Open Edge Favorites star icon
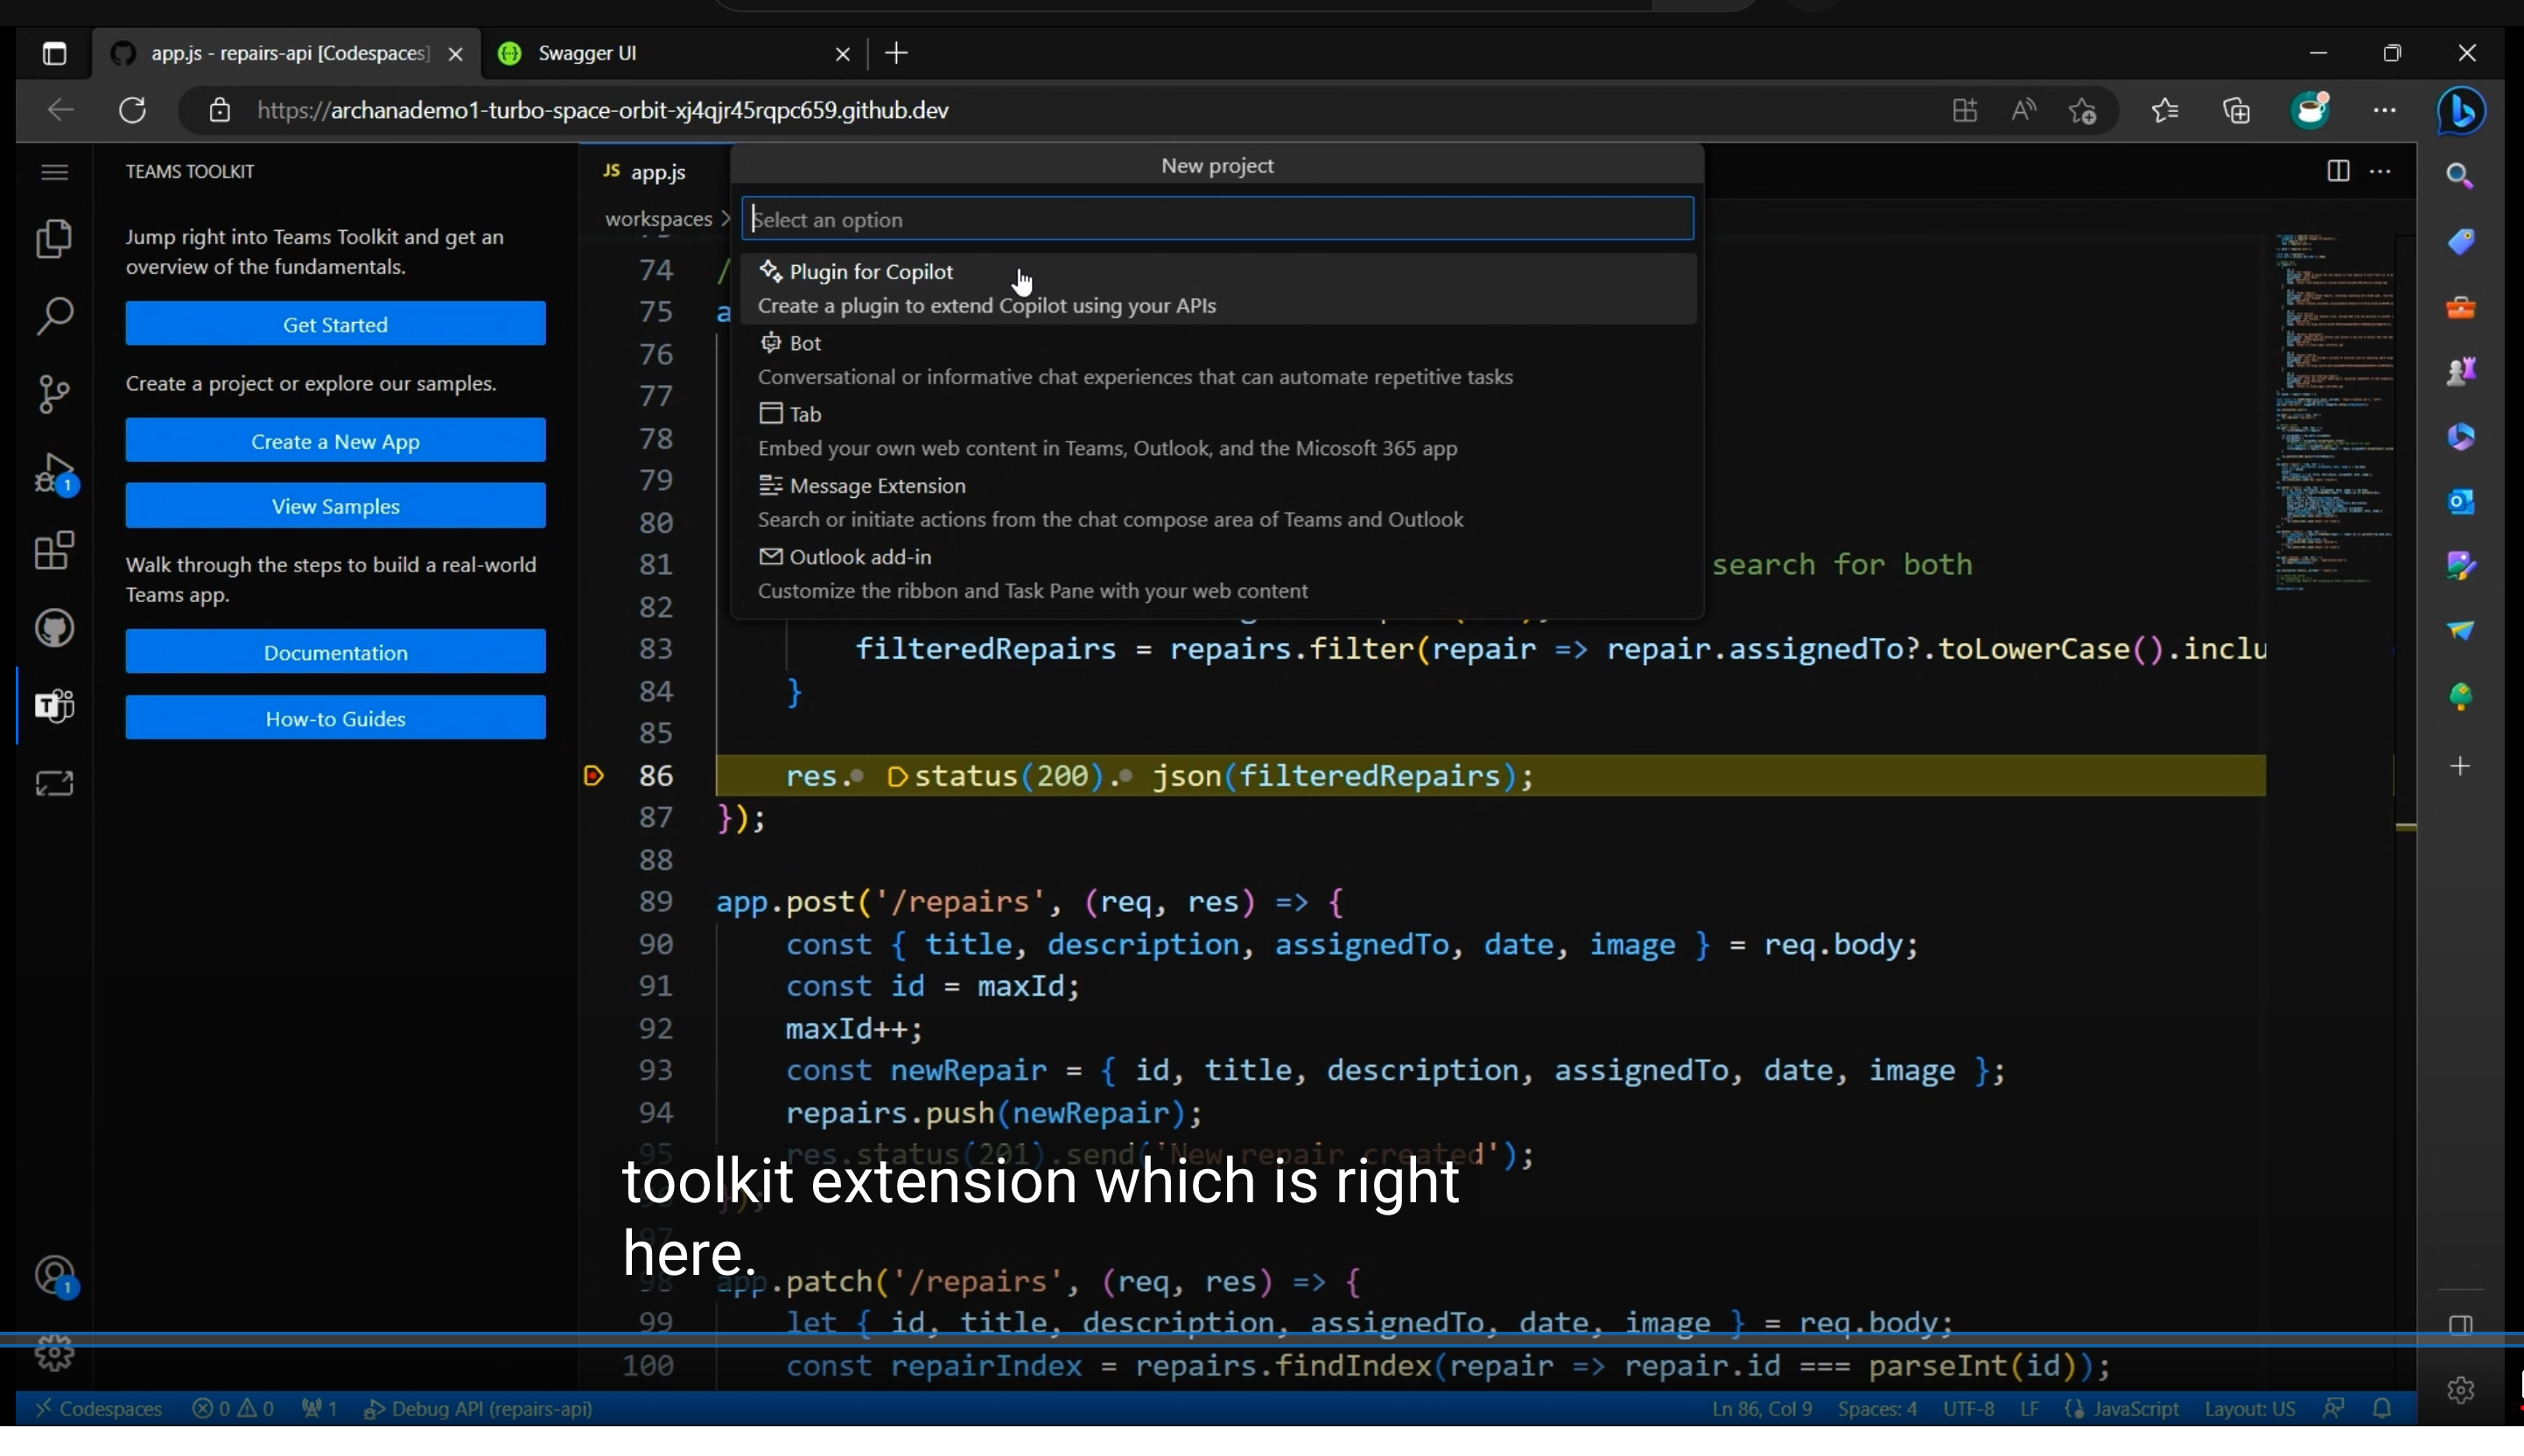Image resolution: width=2524 pixels, height=1456 pixels. tap(2165, 110)
